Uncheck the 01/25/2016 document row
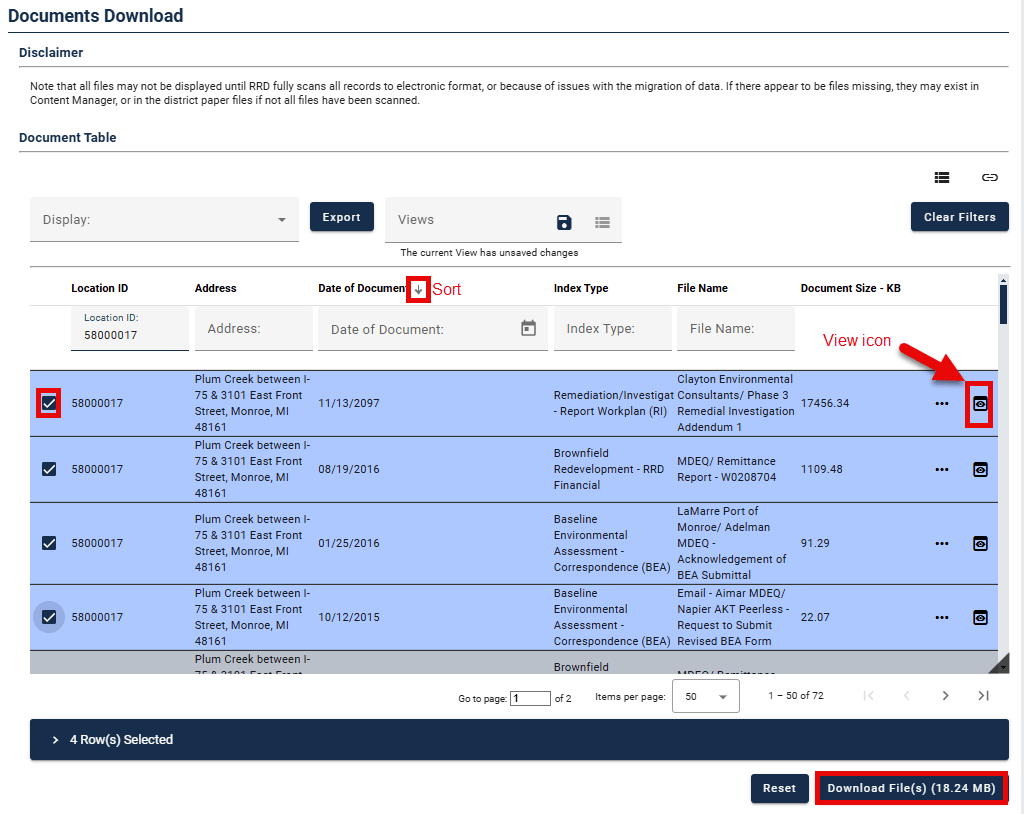This screenshot has width=1024, height=814. coord(49,543)
